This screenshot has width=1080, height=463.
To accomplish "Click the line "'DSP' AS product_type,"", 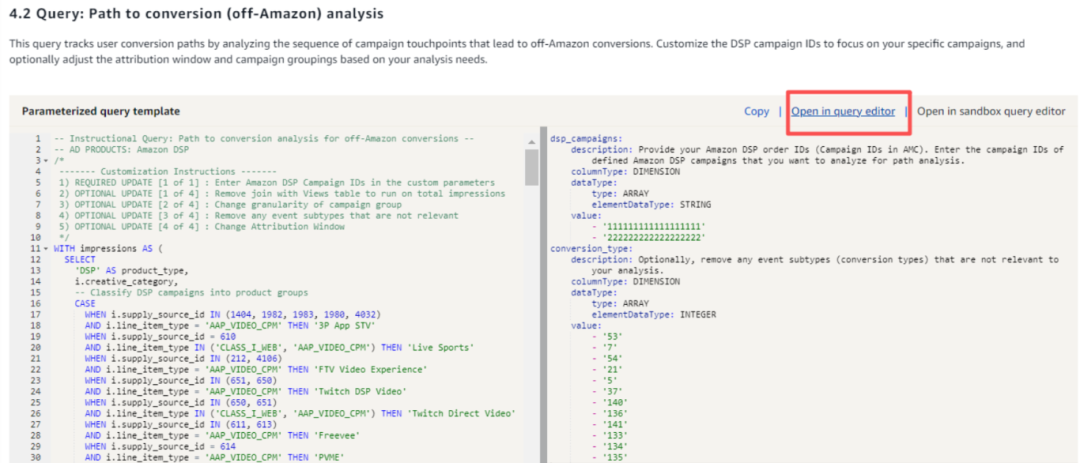I will (132, 271).
